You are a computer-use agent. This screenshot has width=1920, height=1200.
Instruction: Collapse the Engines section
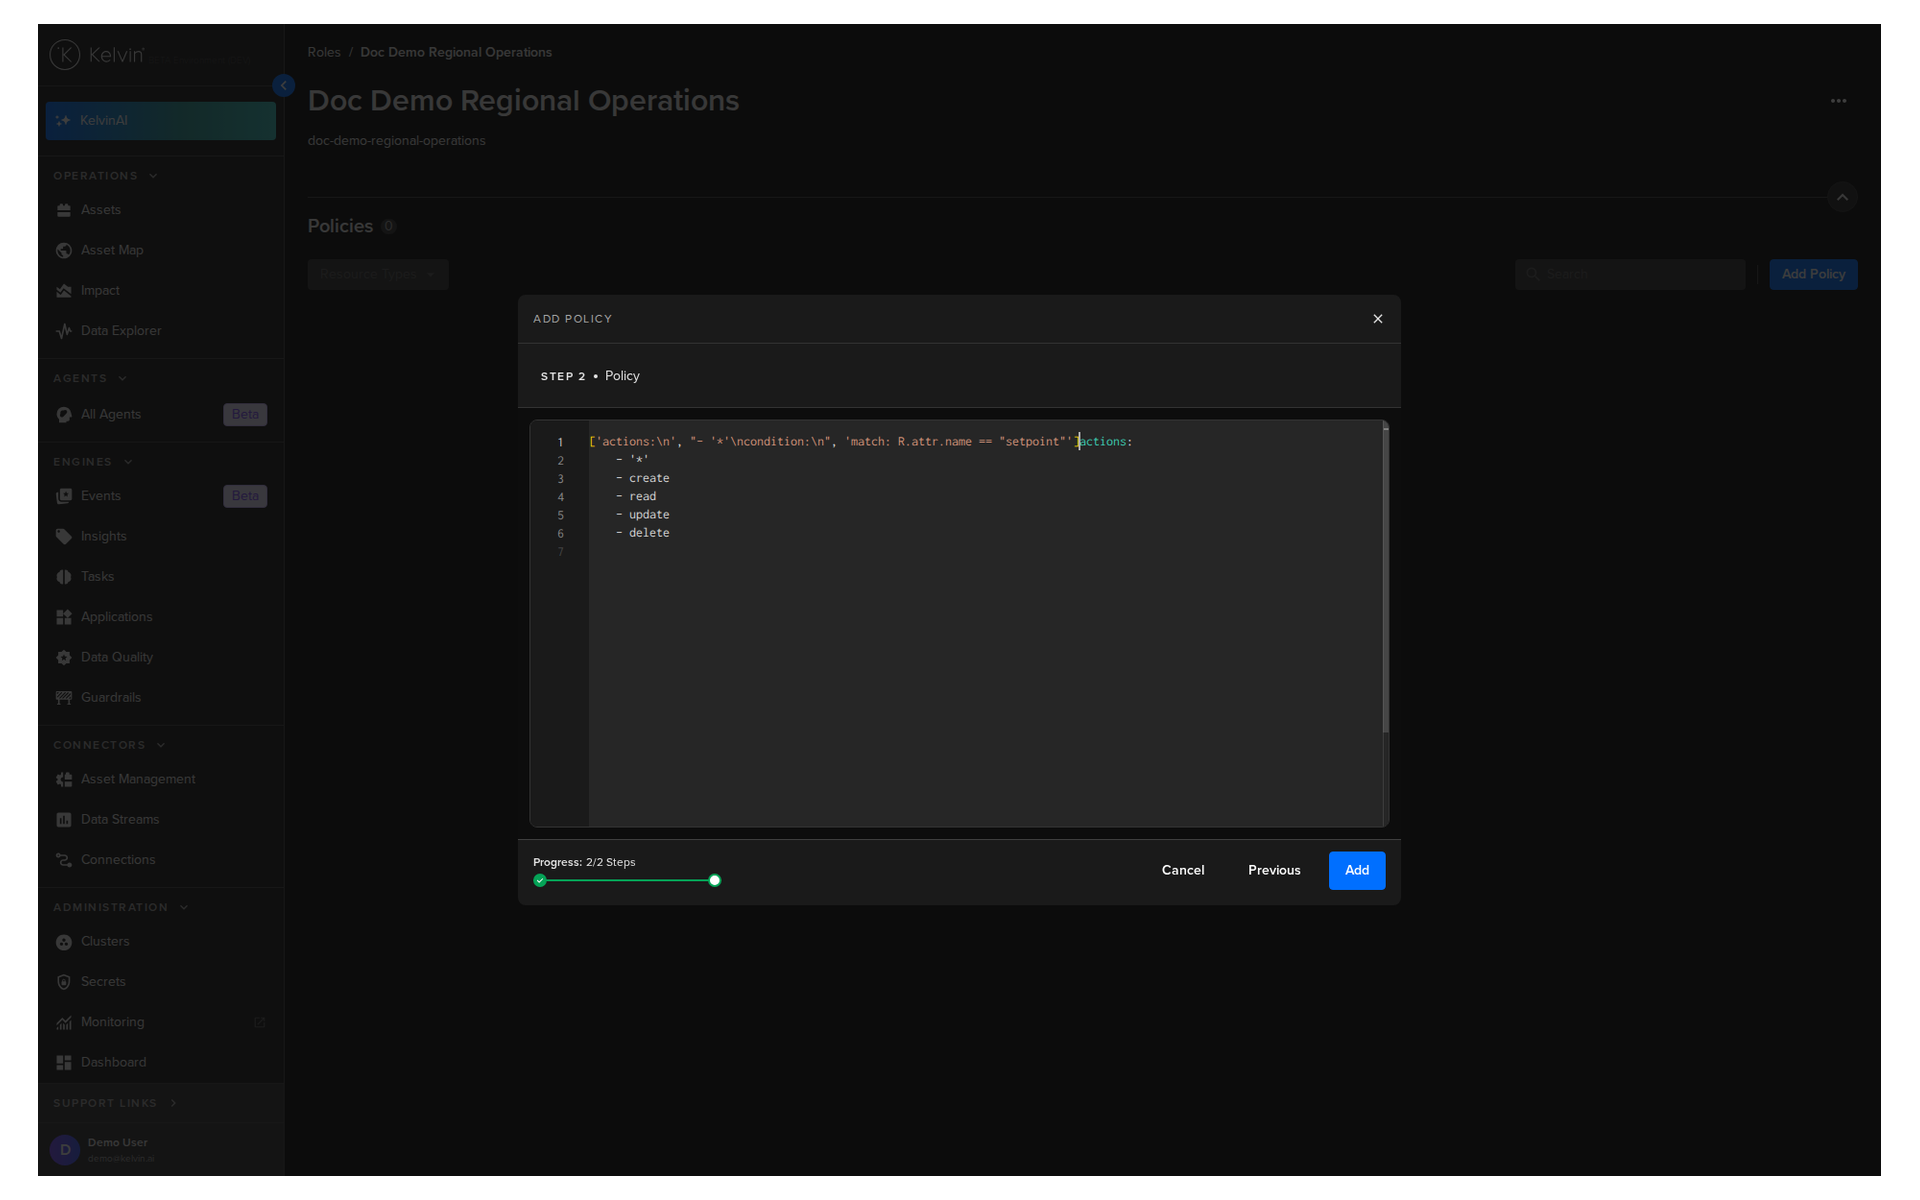pyautogui.click(x=128, y=462)
